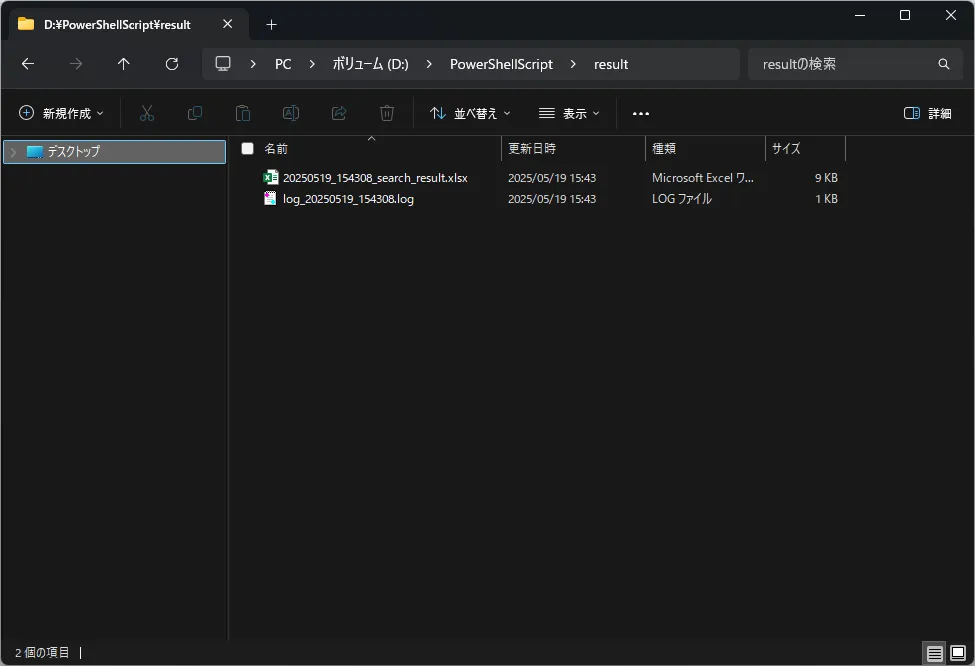
Task: Click the Cut scissors icon
Action: point(147,113)
